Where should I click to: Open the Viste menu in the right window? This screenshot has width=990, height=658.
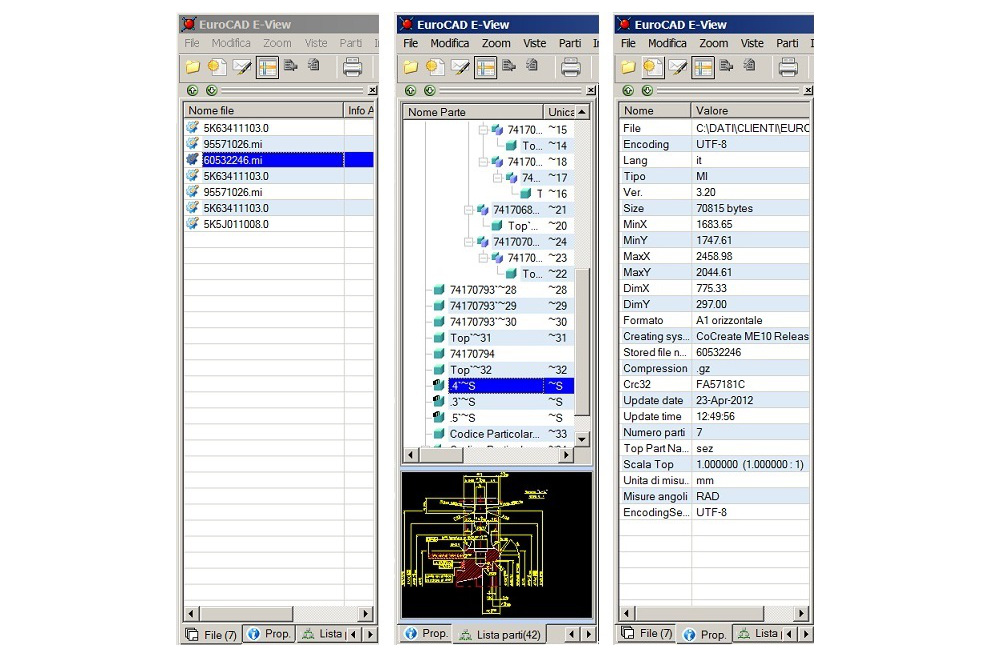coord(752,43)
